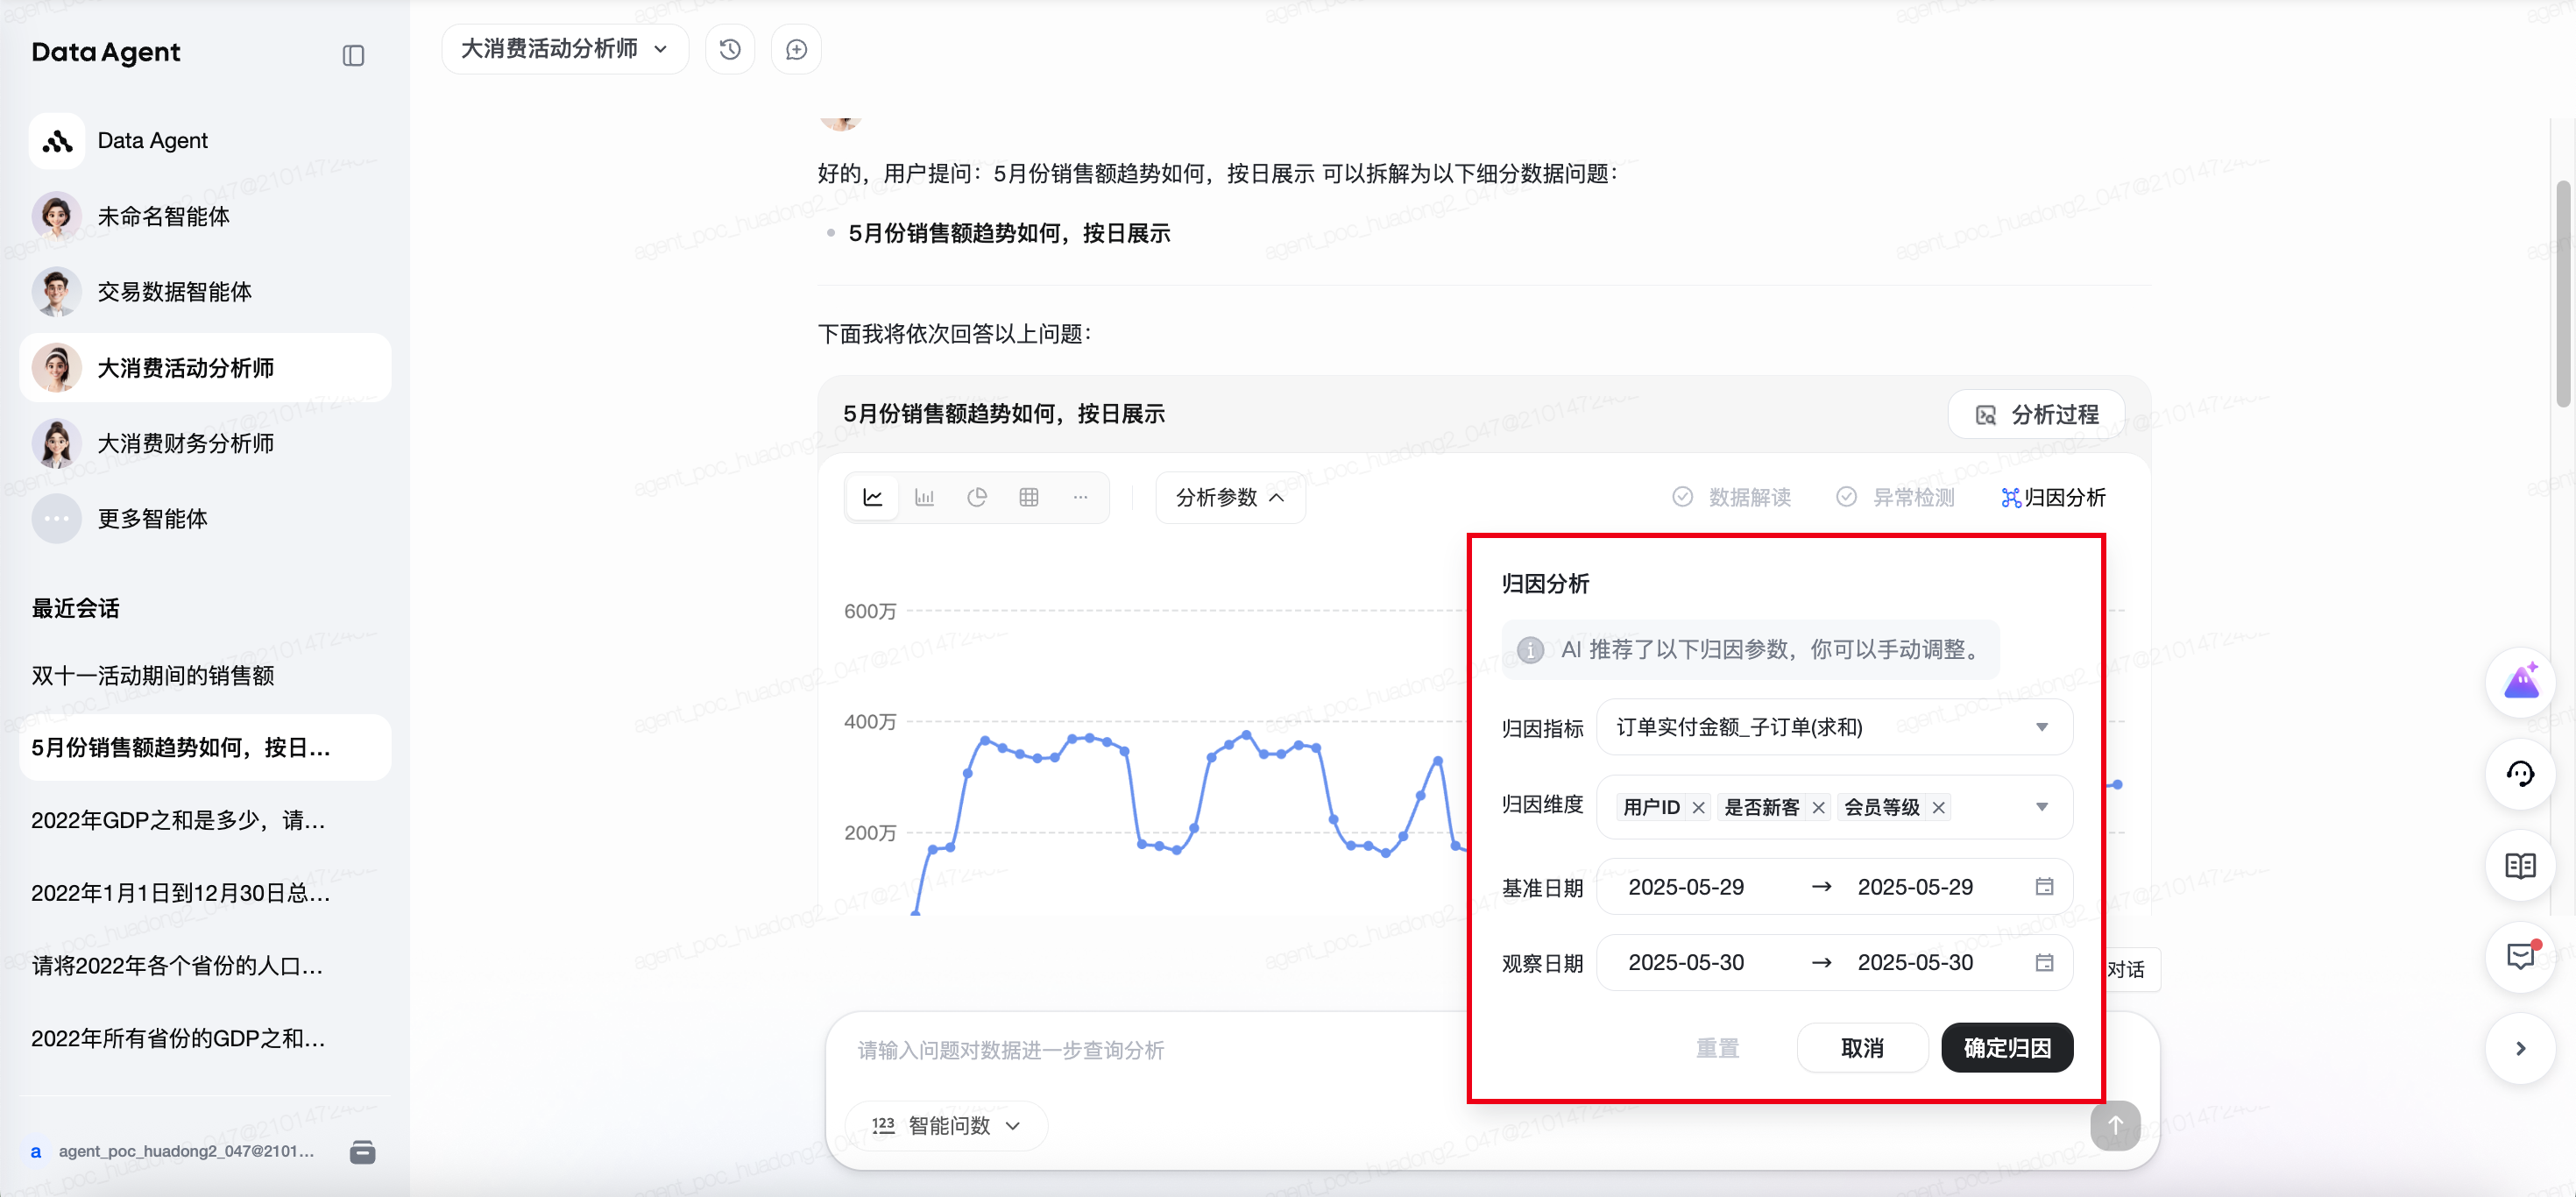Image resolution: width=2576 pixels, height=1197 pixels.
Task: Toggle 异常检测 check option
Action: [x=1896, y=497]
